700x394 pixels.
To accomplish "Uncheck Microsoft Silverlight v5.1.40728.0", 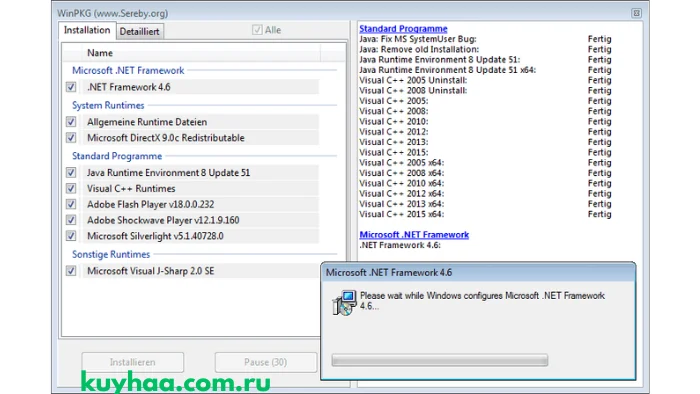I will (x=71, y=236).
